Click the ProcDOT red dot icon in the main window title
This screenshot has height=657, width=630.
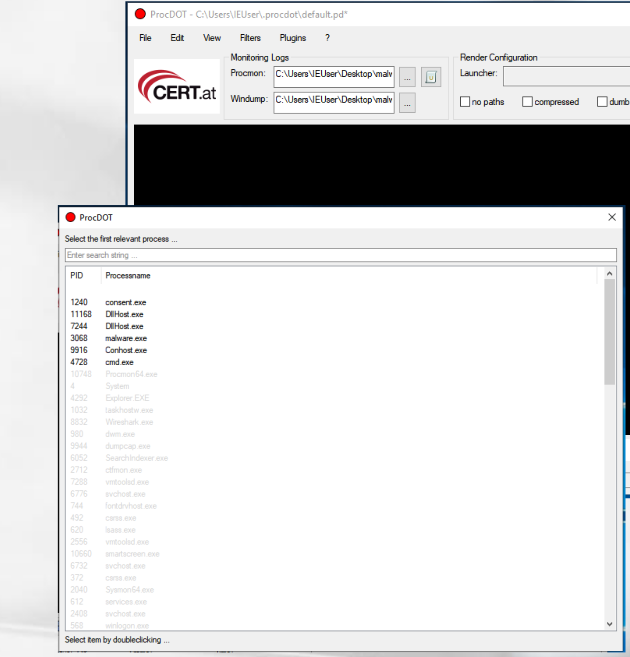tap(140, 14)
